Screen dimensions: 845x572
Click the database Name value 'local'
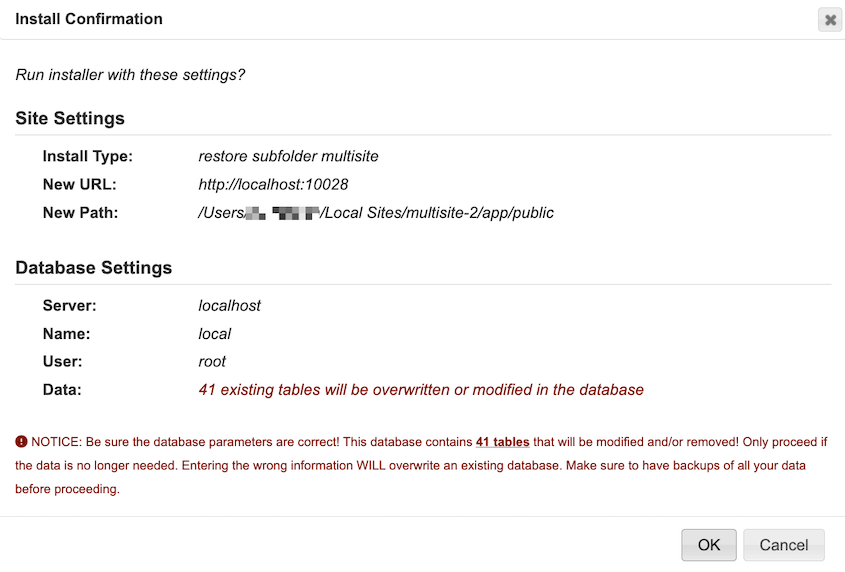point(215,333)
